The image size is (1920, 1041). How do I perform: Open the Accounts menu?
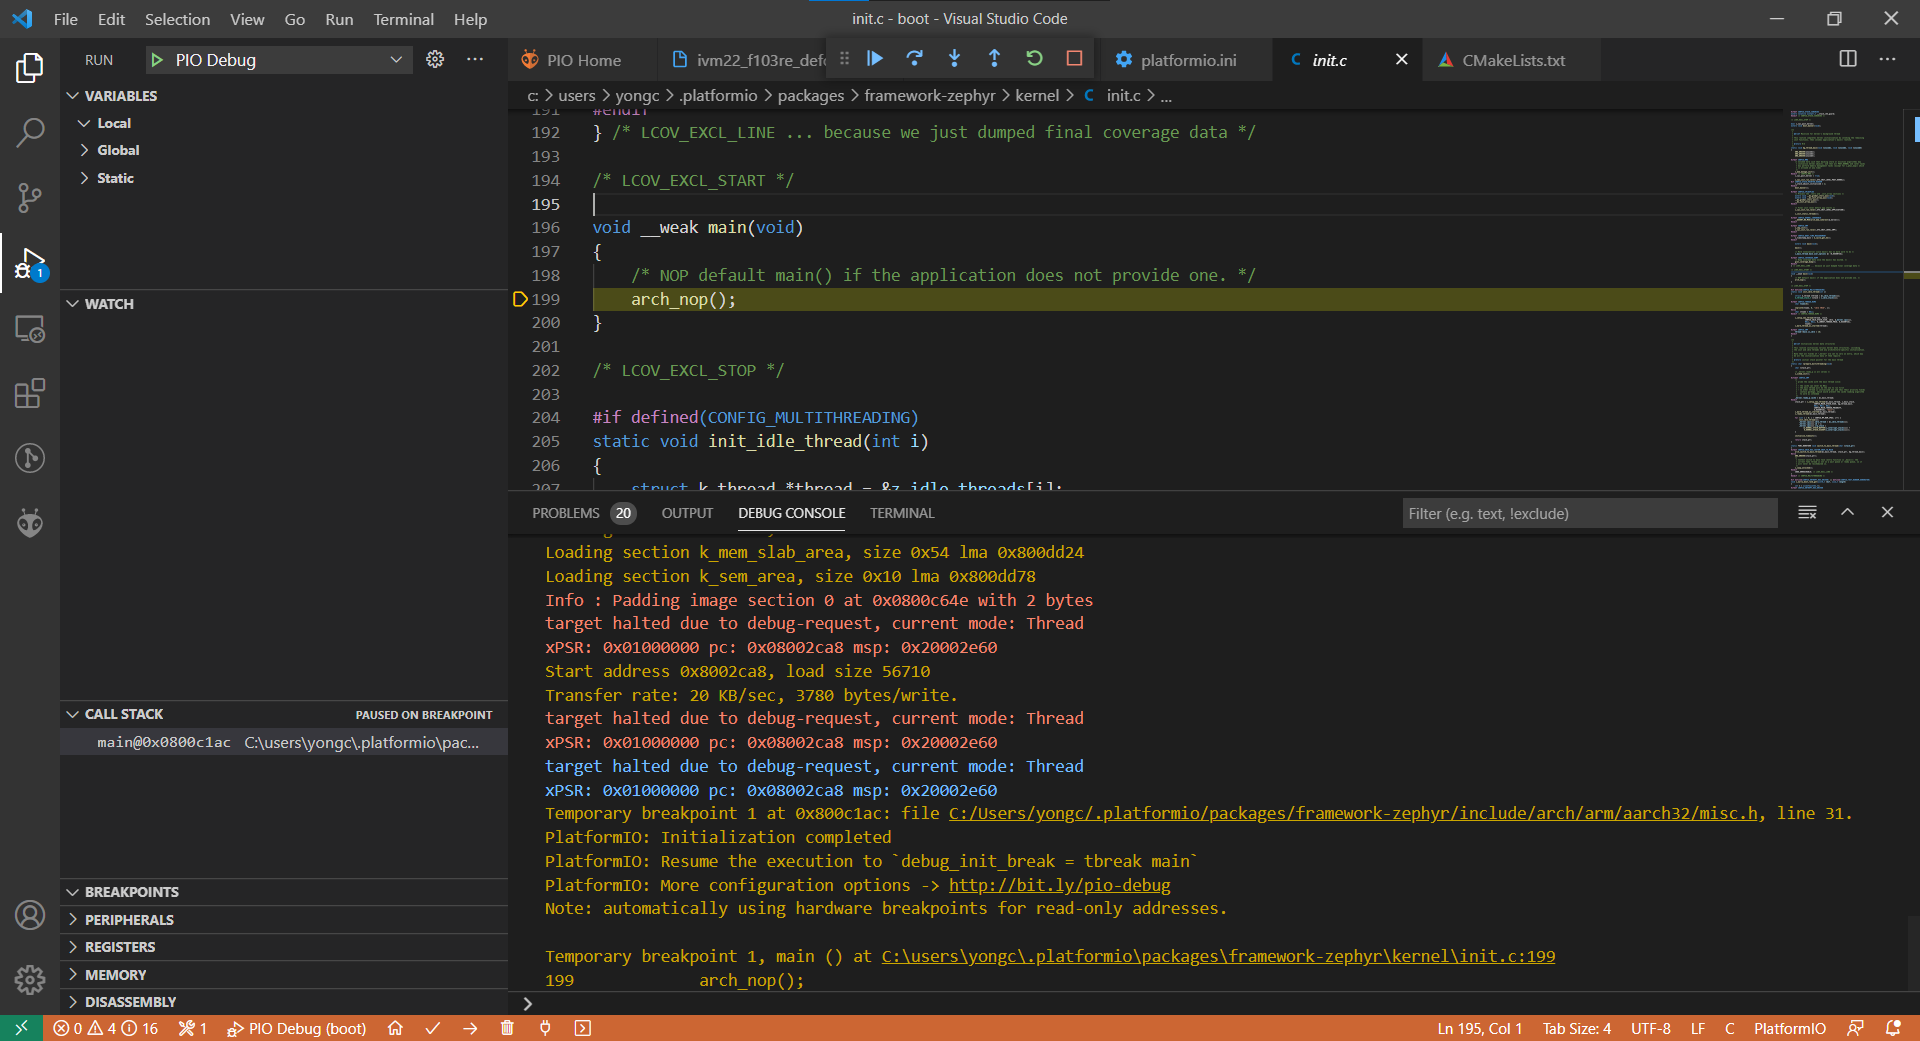point(30,915)
